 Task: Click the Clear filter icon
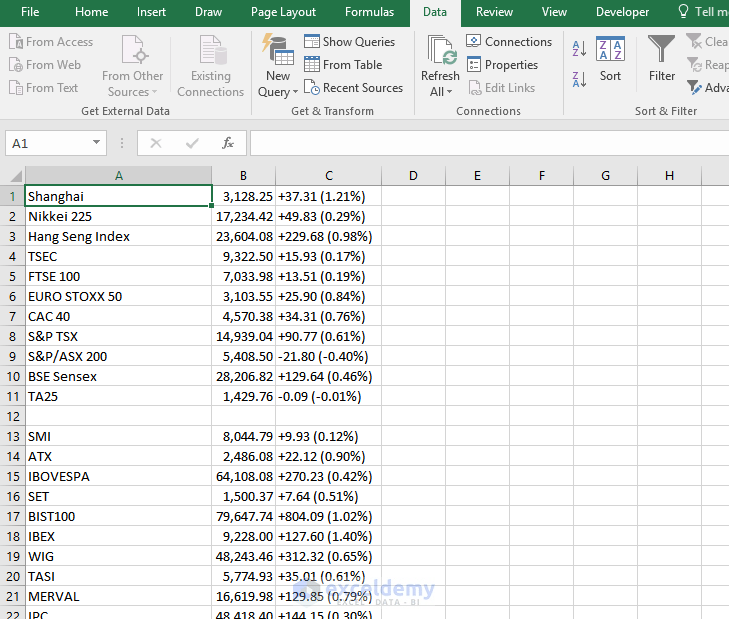[x=694, y=41]
